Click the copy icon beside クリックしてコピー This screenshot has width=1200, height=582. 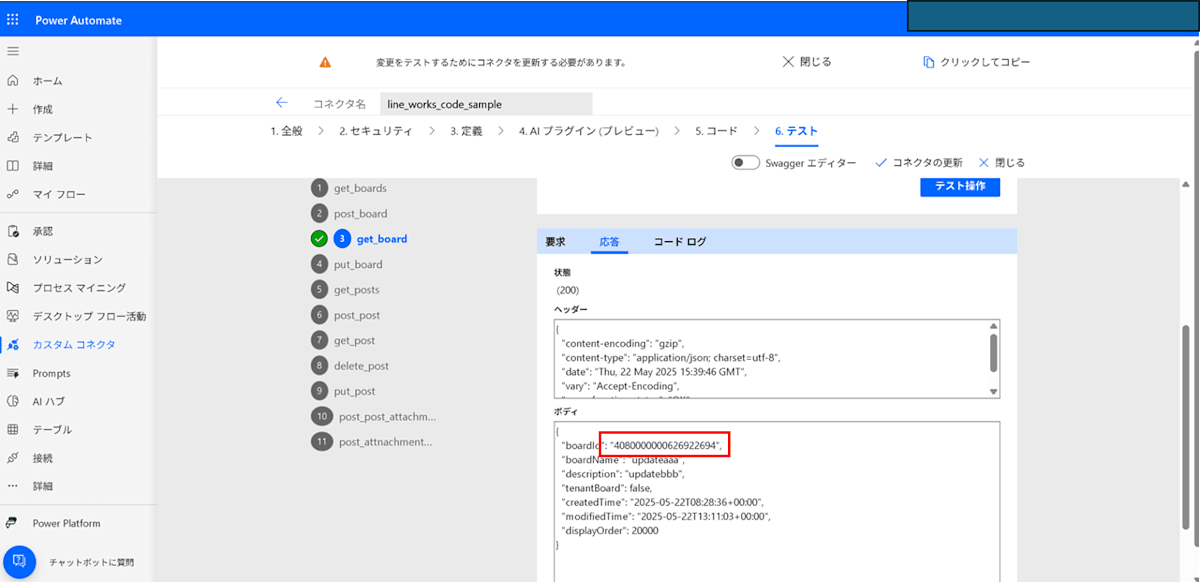pyautogui.click(x=928, y=62)
